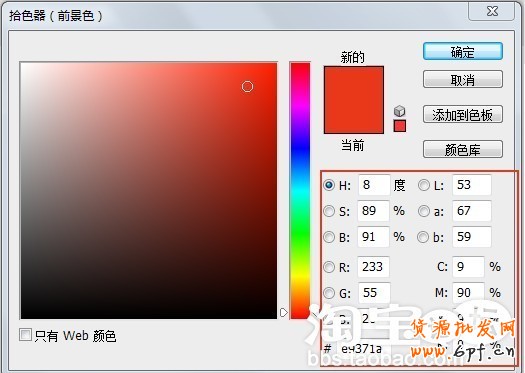Screen dimensions: 525x373
Task: Select the R red radio button
Action: pos(329,267)
